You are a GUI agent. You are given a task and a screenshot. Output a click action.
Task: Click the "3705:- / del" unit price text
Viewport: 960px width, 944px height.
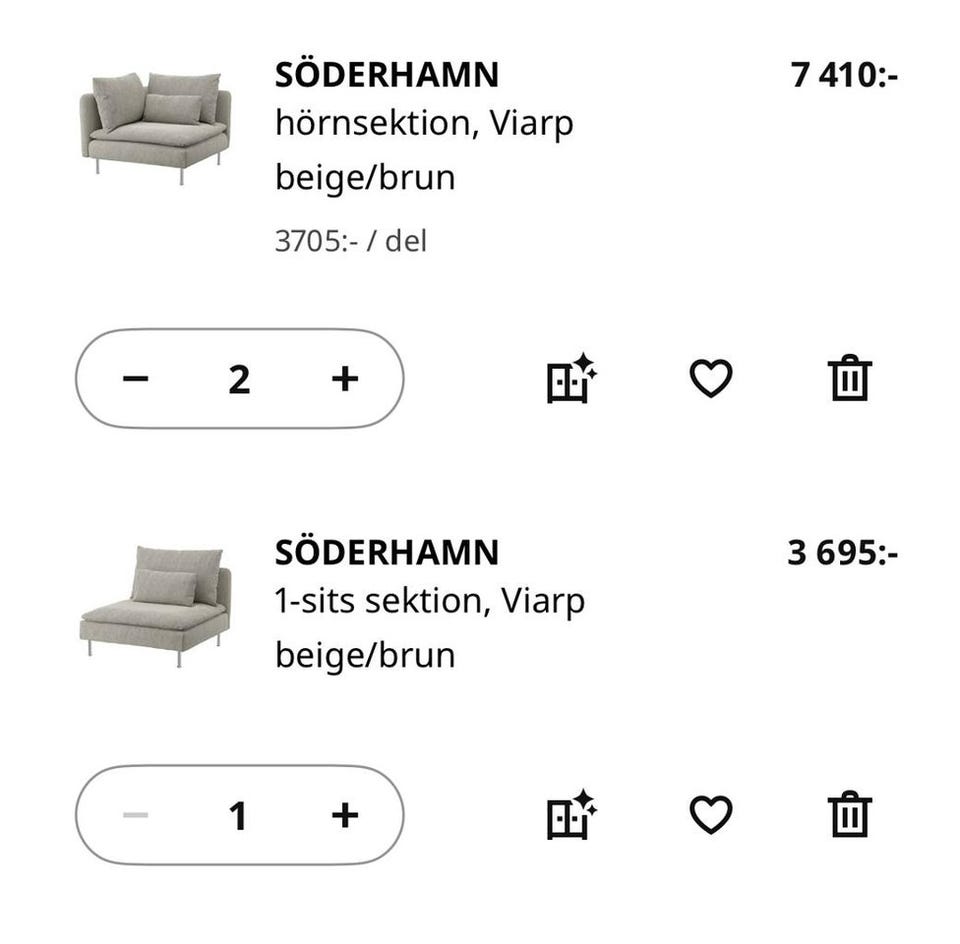[x=350, y=241]
